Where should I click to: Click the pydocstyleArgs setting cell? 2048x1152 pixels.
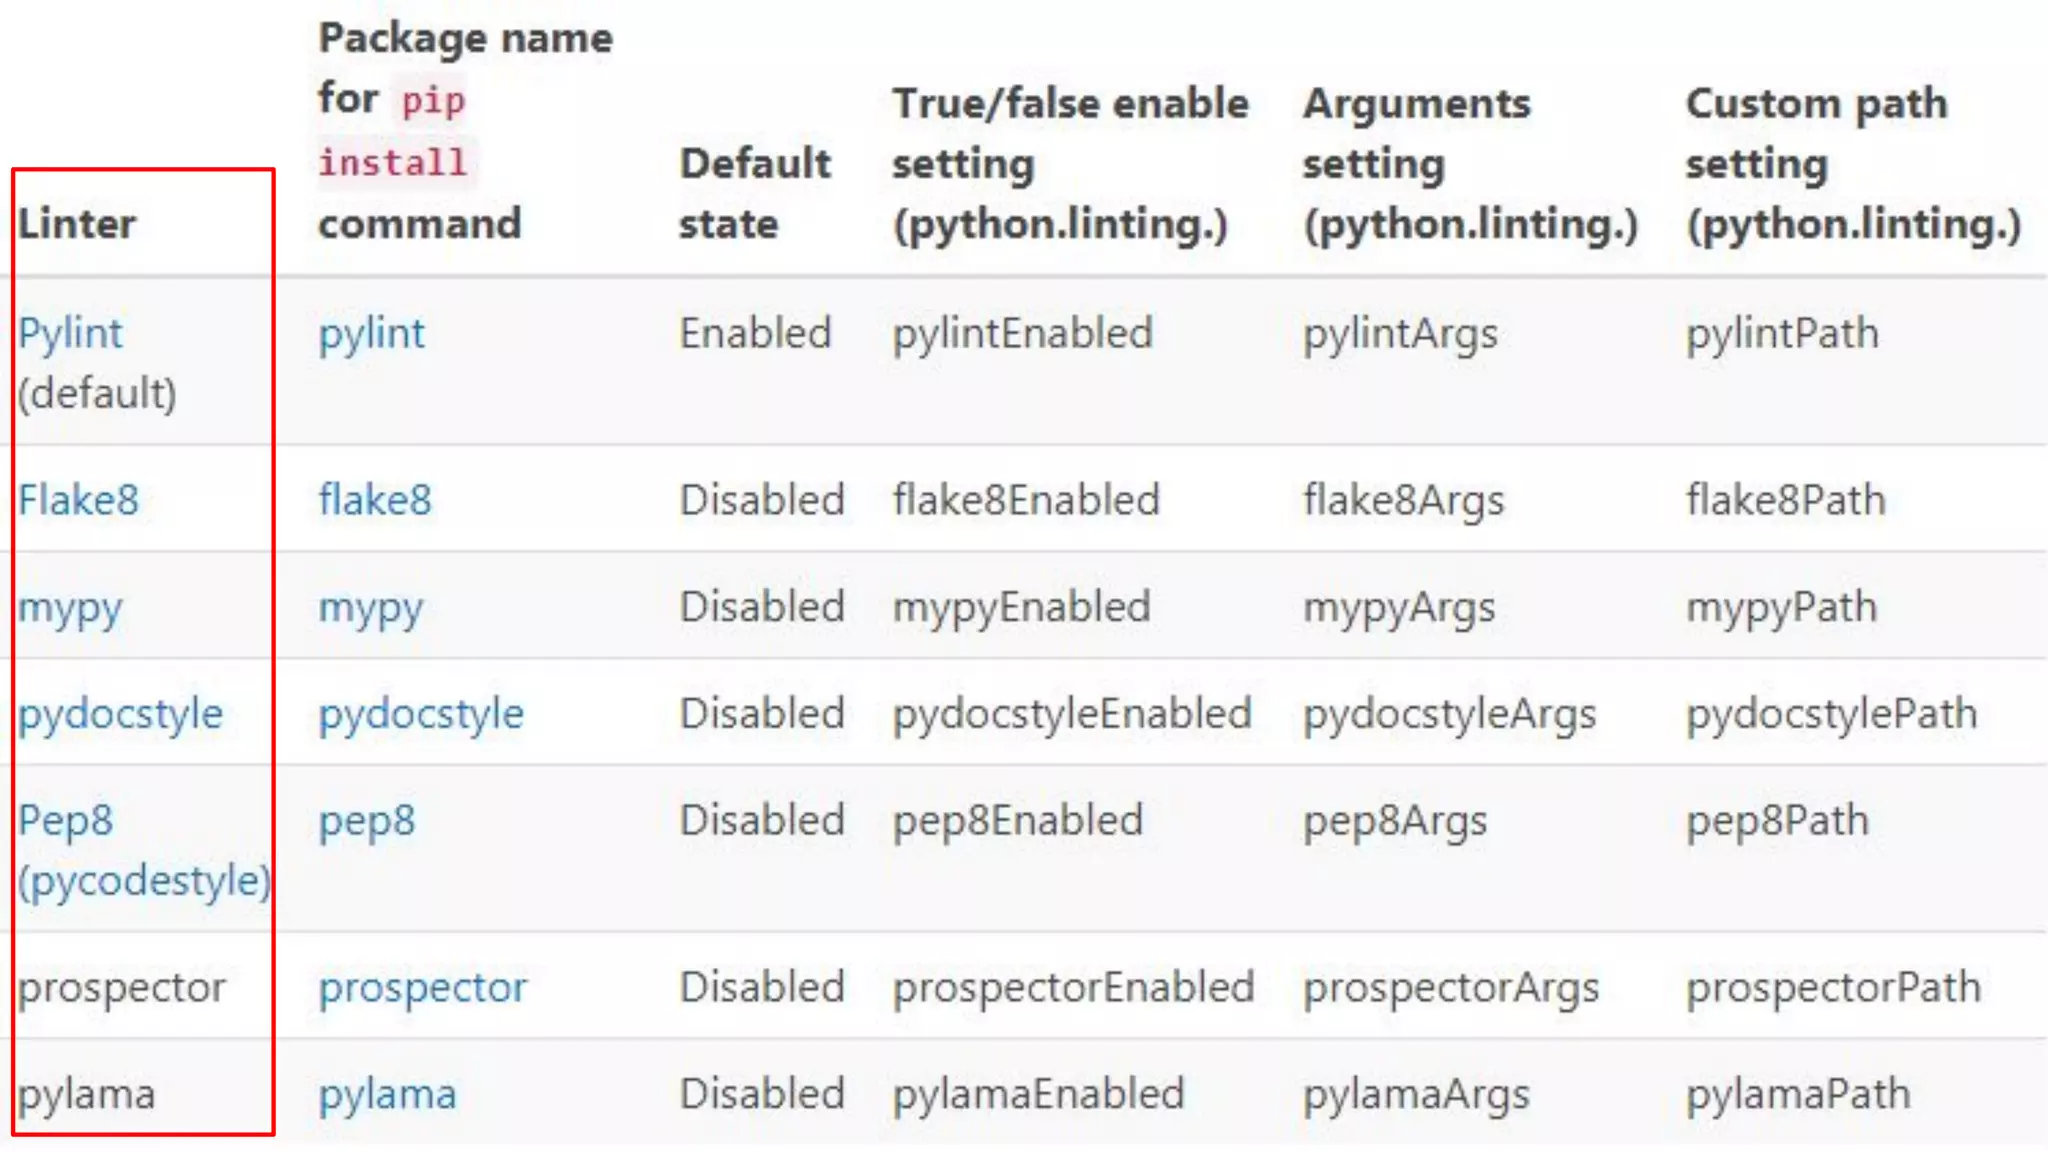1449,714
